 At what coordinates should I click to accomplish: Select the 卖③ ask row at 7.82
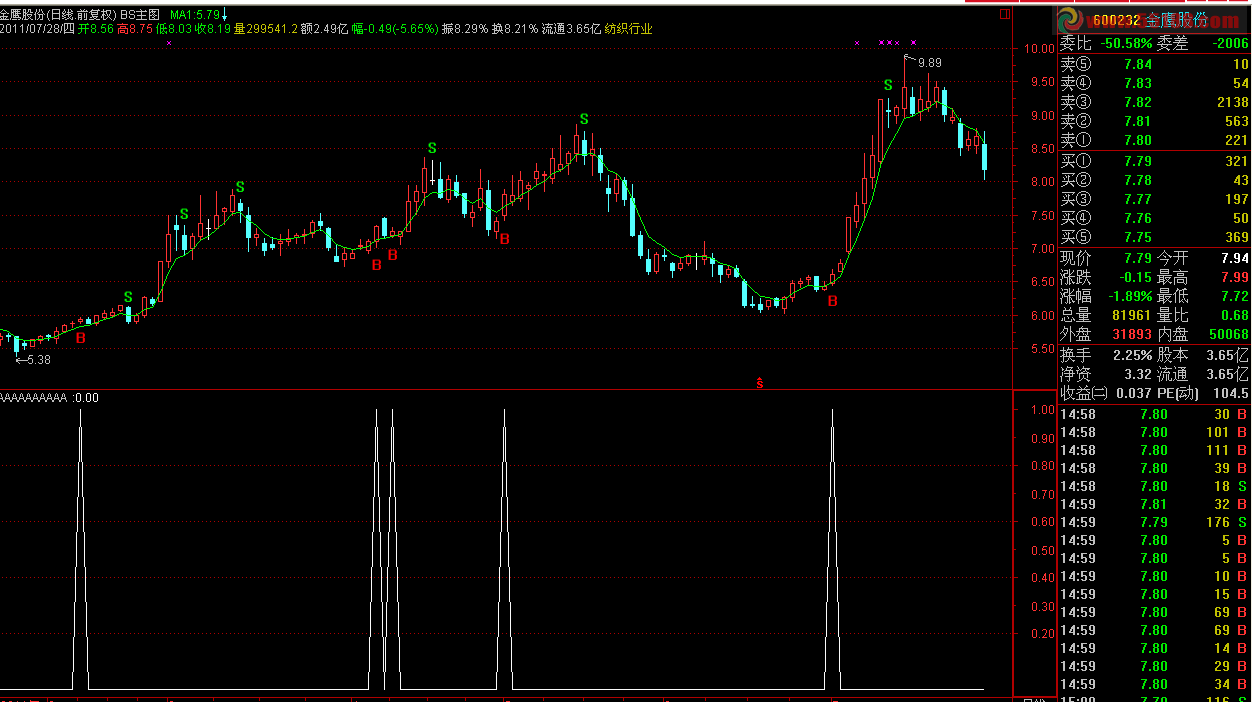pyautogui.click(x=1155, y=103)
